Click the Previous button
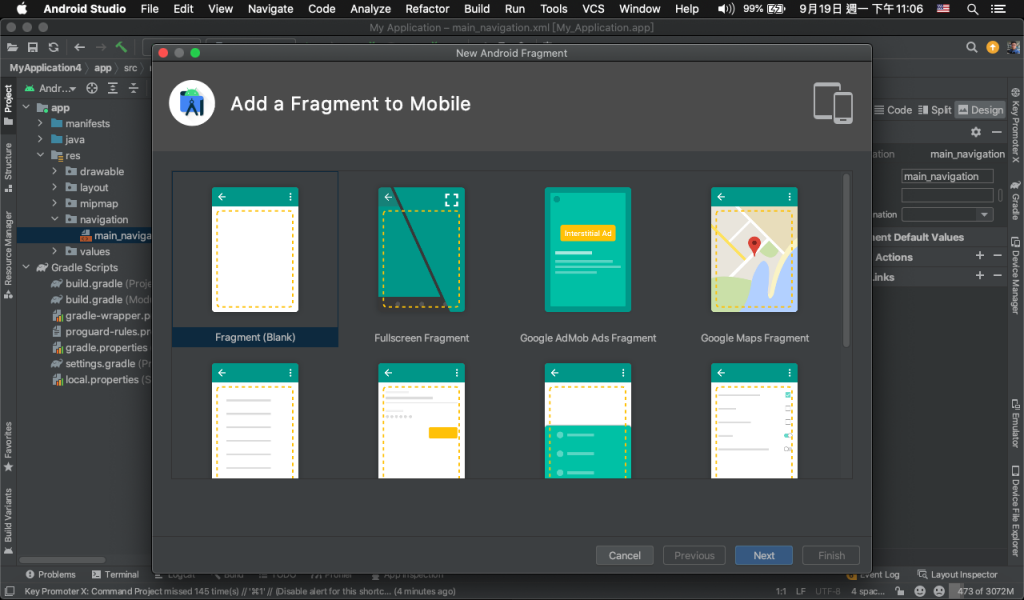 point(694,555)
